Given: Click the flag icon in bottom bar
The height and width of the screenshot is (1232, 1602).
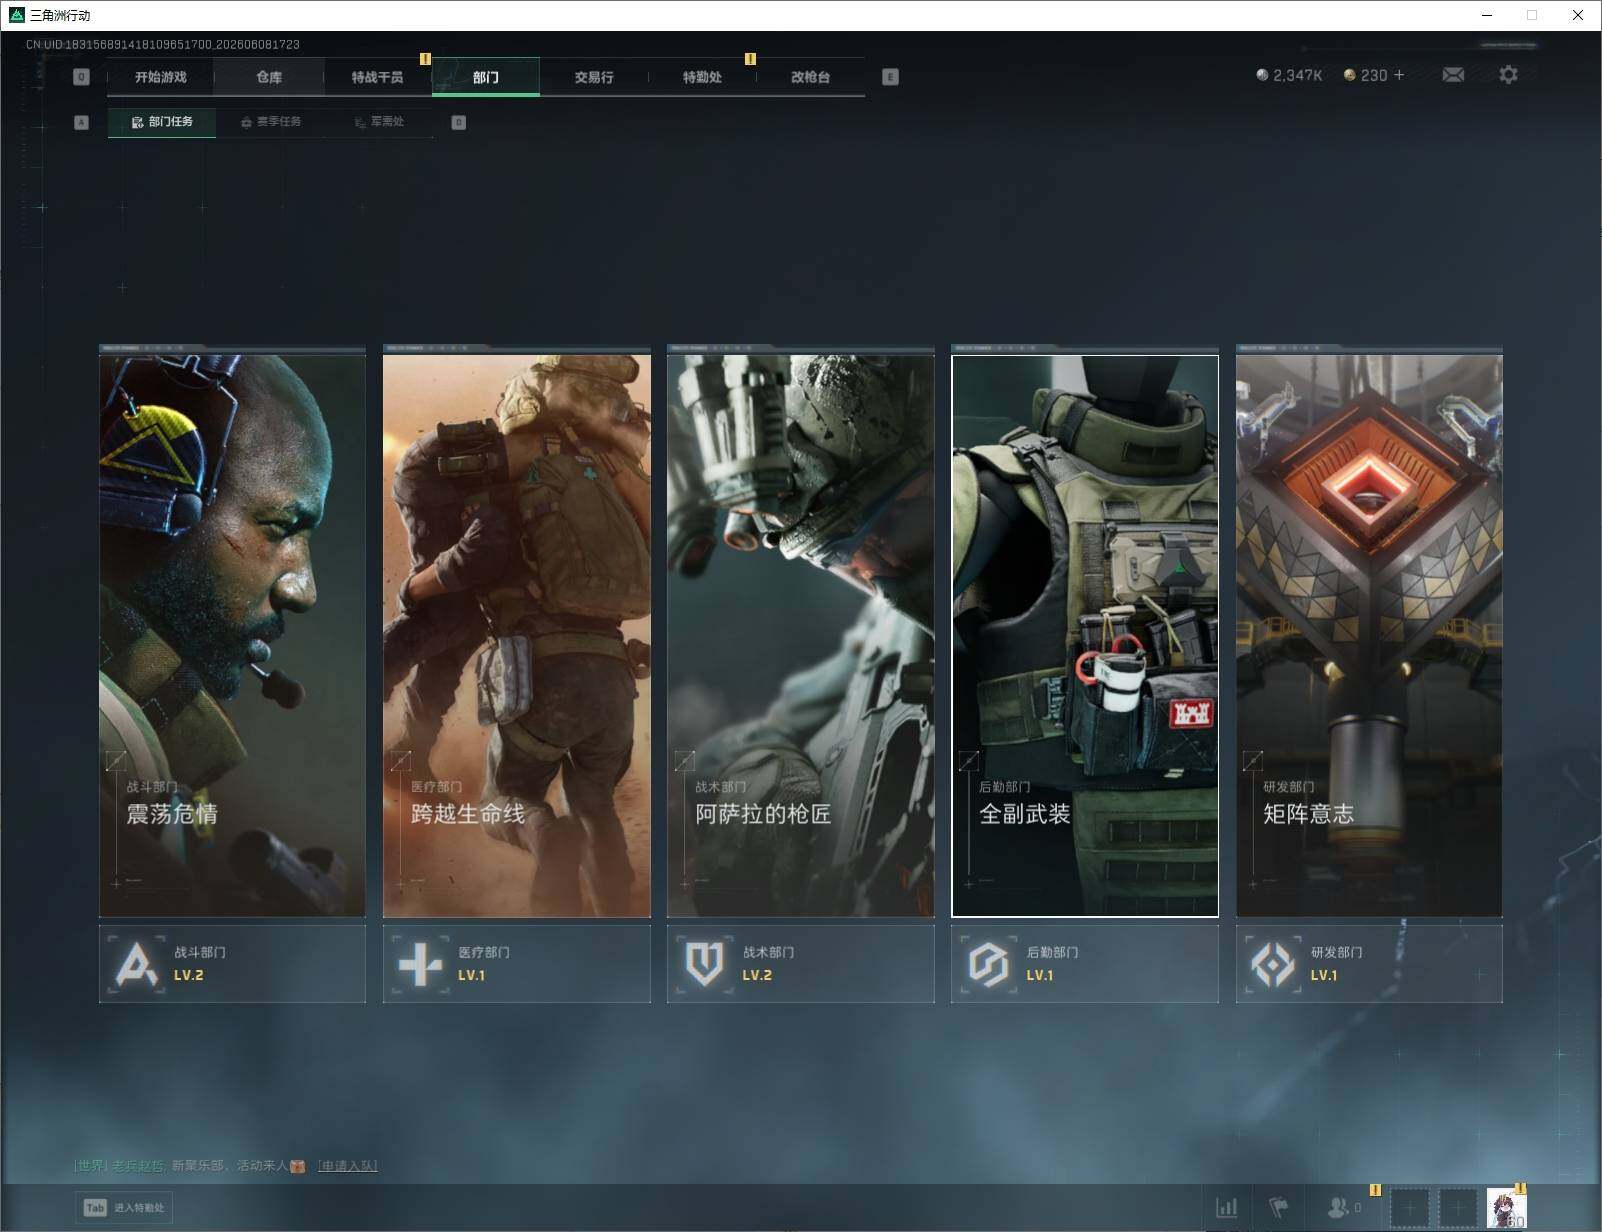Looking at the screenshot, I should click(1278, 1208).
